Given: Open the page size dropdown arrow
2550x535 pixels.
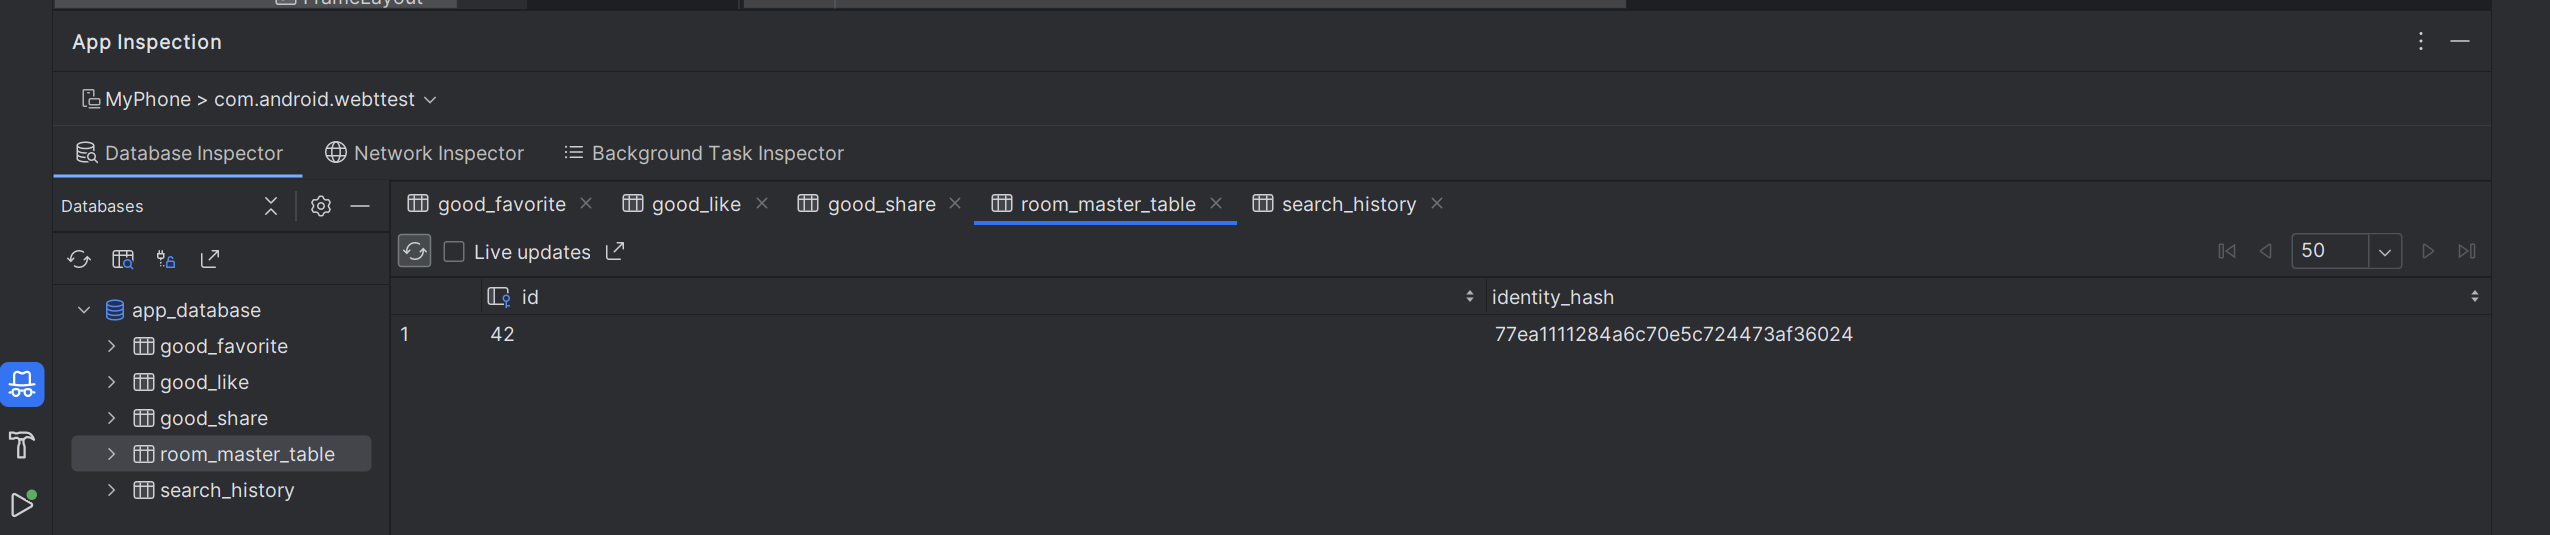Looking at the screenshot, I should click(x=2385, y=252).
